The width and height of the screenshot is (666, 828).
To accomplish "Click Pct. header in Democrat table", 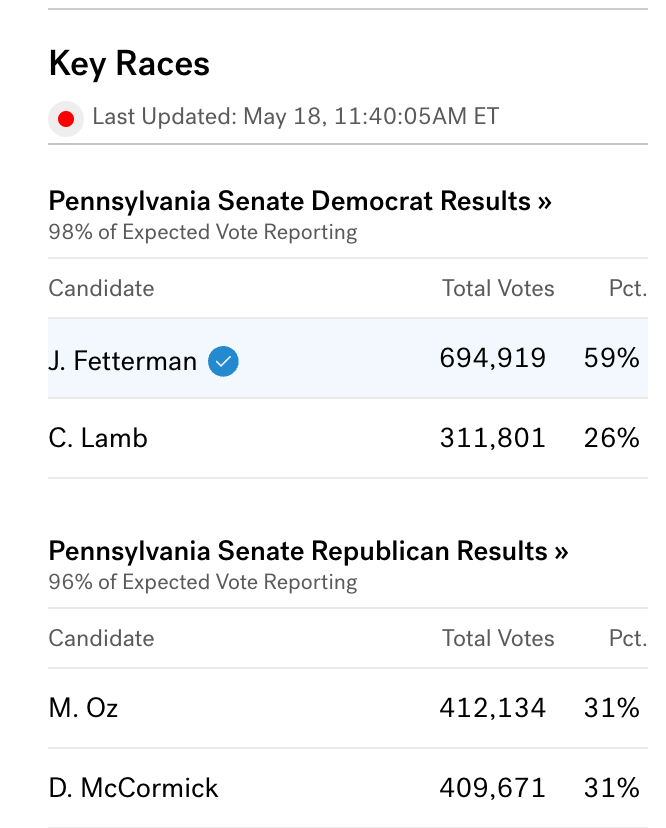I will pyautogui.click(x=628, y=288).
